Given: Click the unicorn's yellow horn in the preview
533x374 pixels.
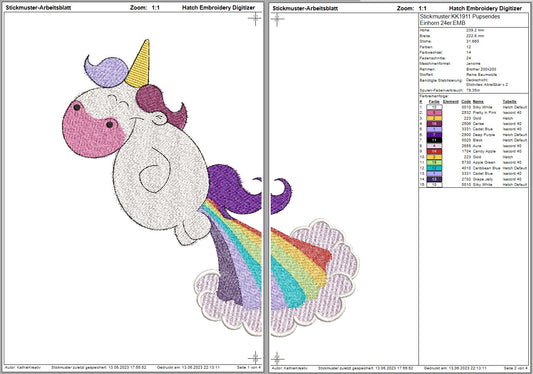Looking at the screenshot, I should [140, 66].
